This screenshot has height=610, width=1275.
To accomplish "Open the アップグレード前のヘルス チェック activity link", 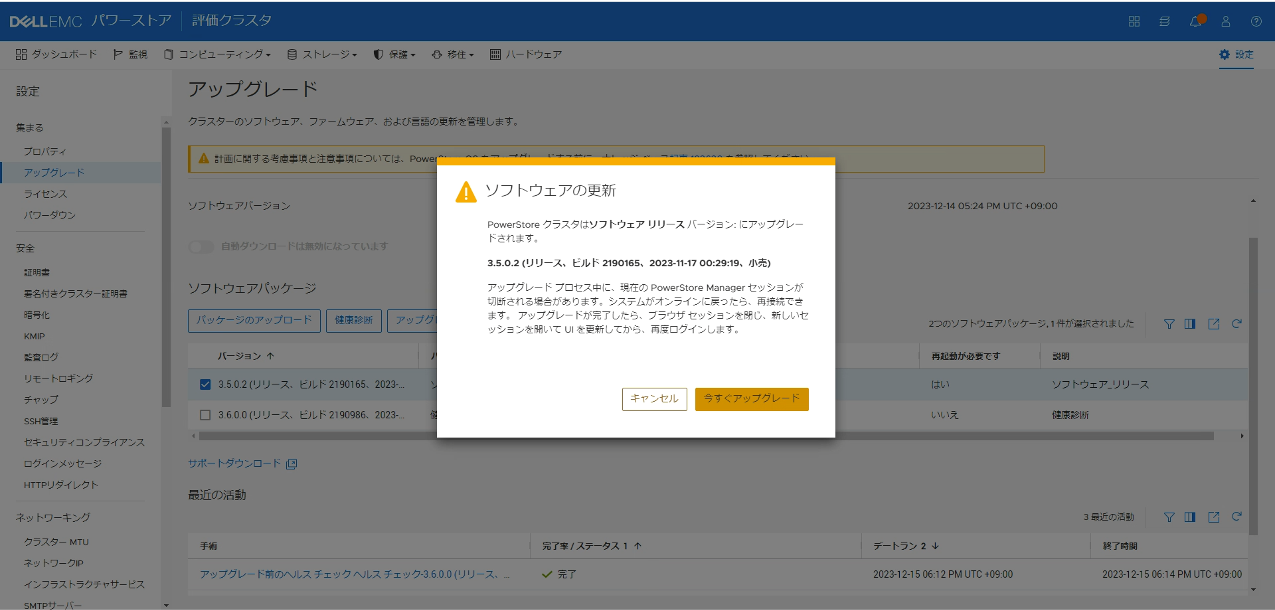I will coord(356,575).
